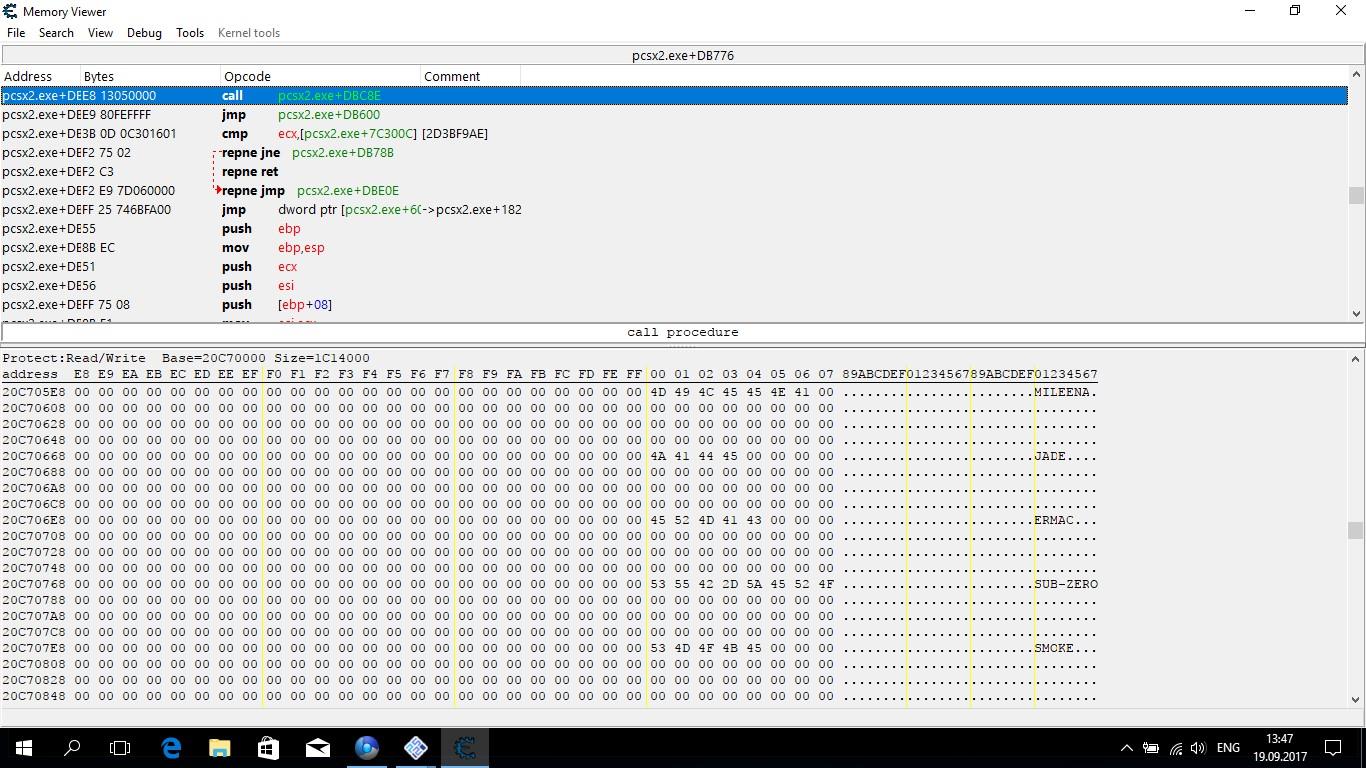Select the highlighted call pcsx2.exe+DBC8E row
1366x768 pixels.
(x=674, y=96)
